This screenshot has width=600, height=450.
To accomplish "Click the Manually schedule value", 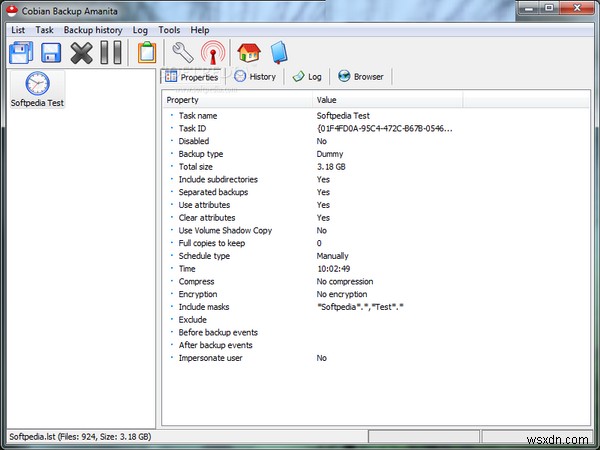I will (x=333, y=256).
